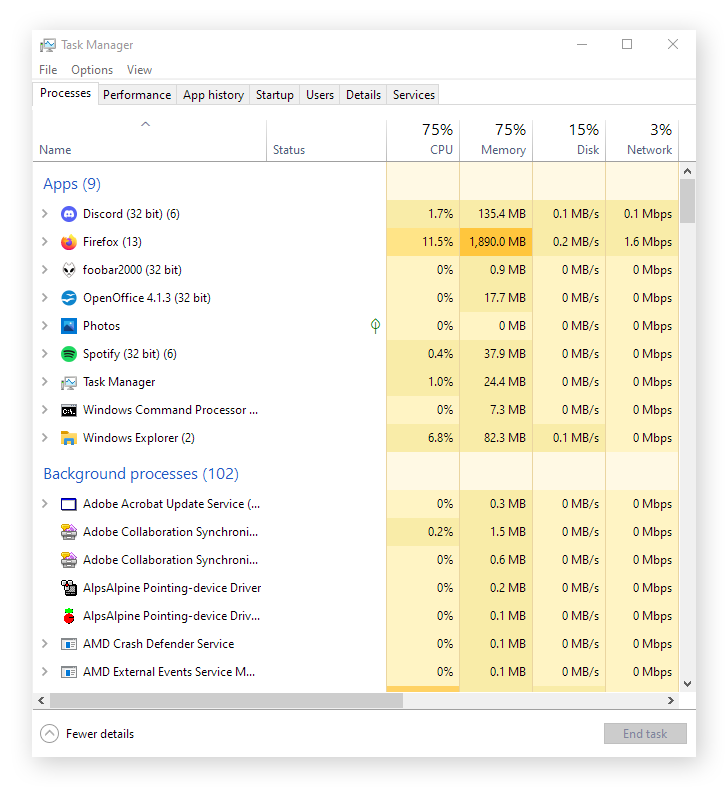728x792 pixels.
Task: Select the Firefox icon in Apps list
Action: (x=68, y=242)
